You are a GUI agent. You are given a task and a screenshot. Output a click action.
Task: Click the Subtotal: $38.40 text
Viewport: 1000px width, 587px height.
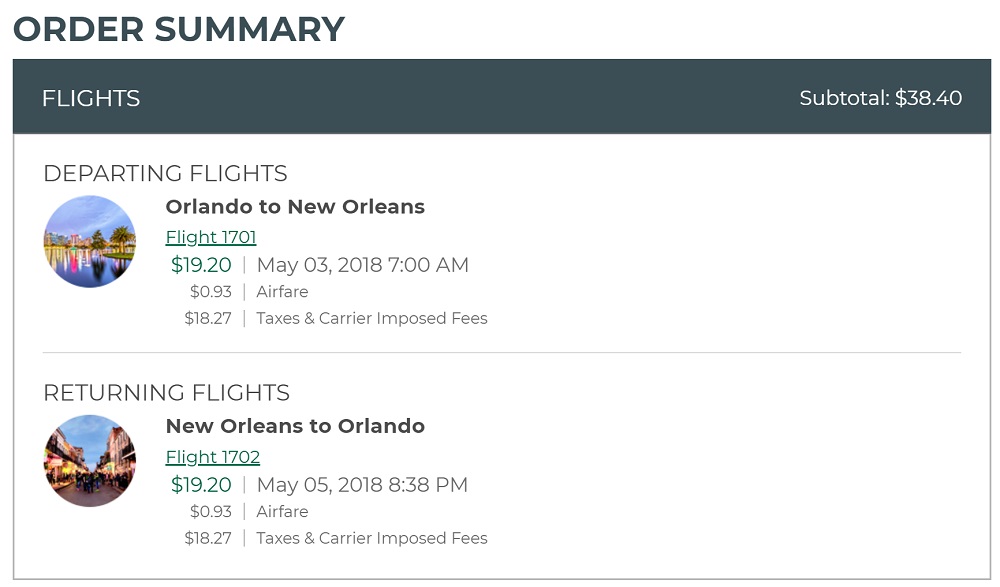880,98
